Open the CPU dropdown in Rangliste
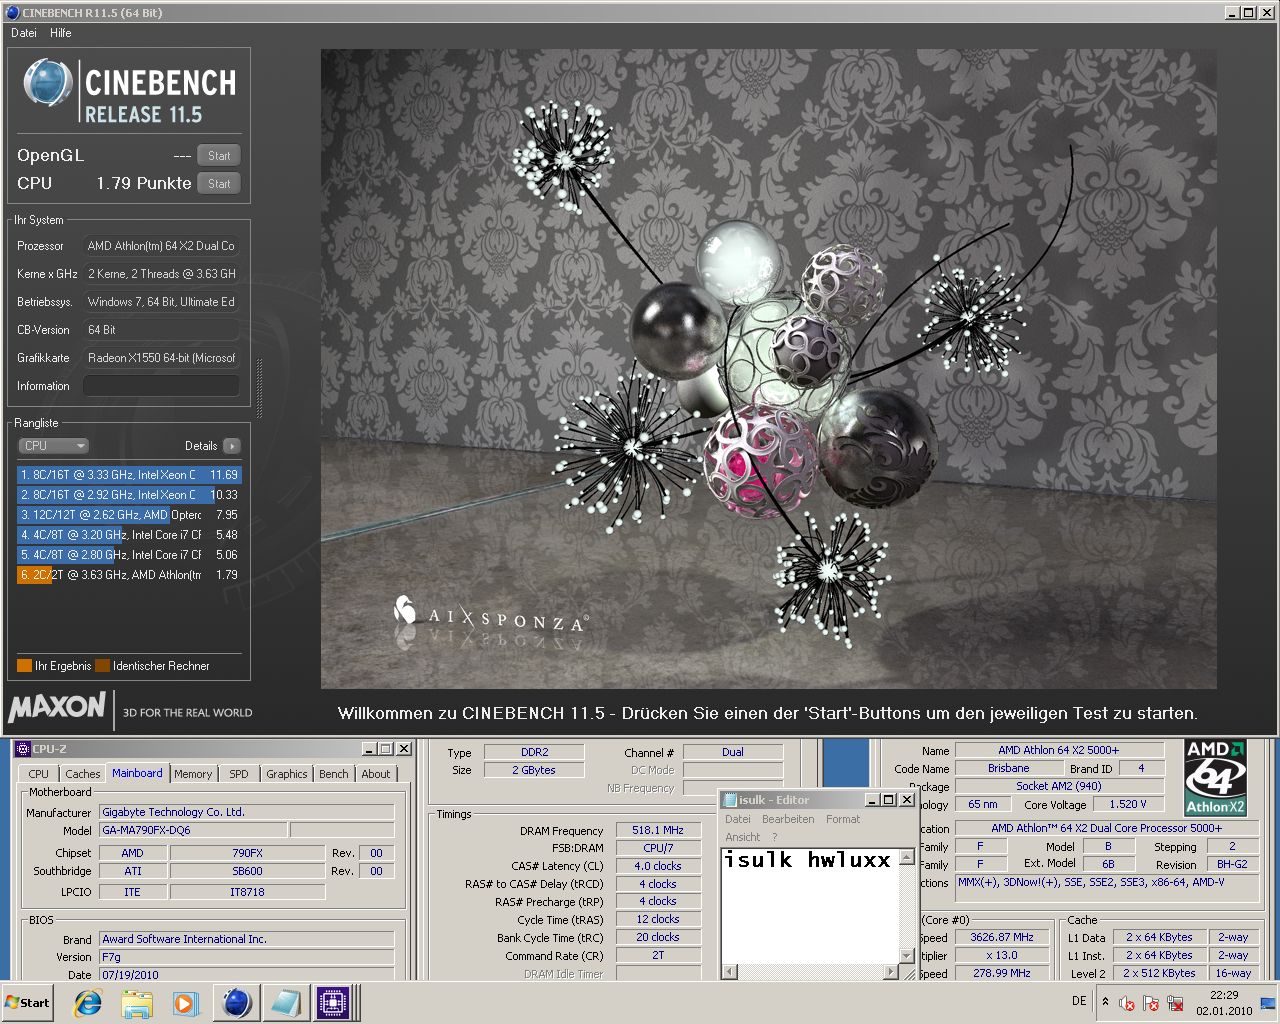Screen dimensions: 1280x1024 coord(53,446)
